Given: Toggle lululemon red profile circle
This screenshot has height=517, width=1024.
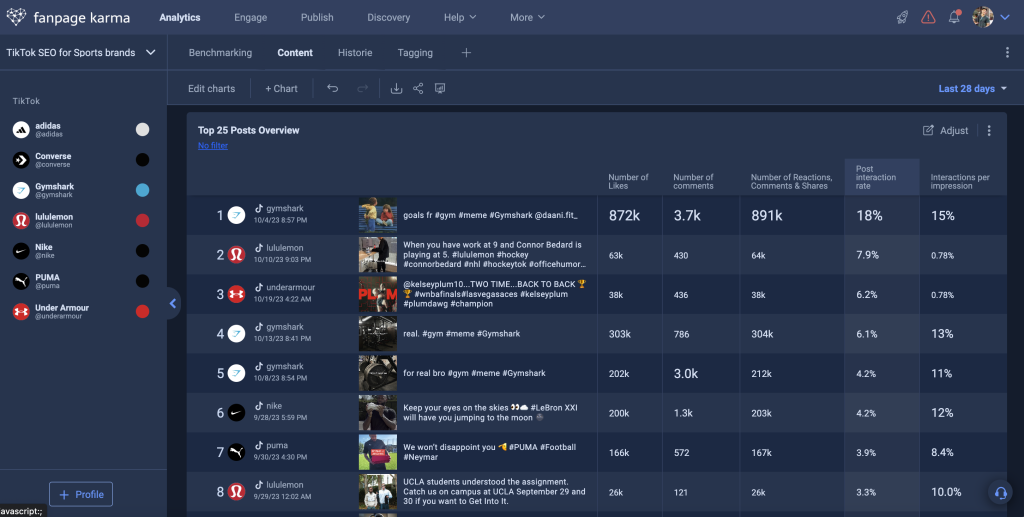Looking at the screenshot, I should pyautogui.click(x=143, y=220).
